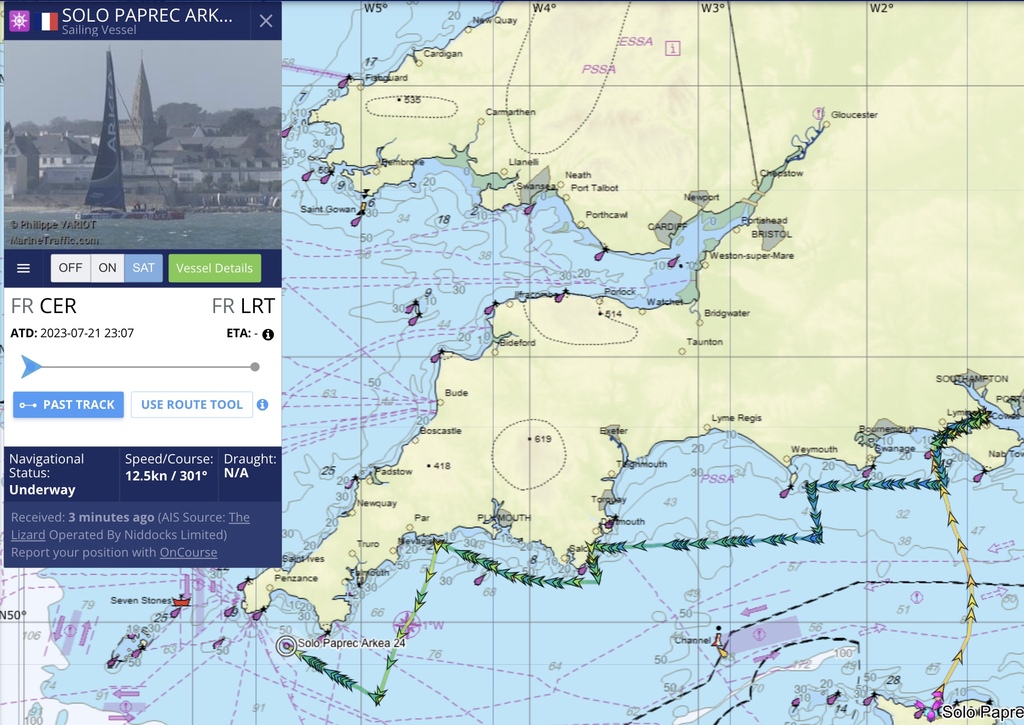Click the SOLO PAPREC ARK... panel title

147,16
